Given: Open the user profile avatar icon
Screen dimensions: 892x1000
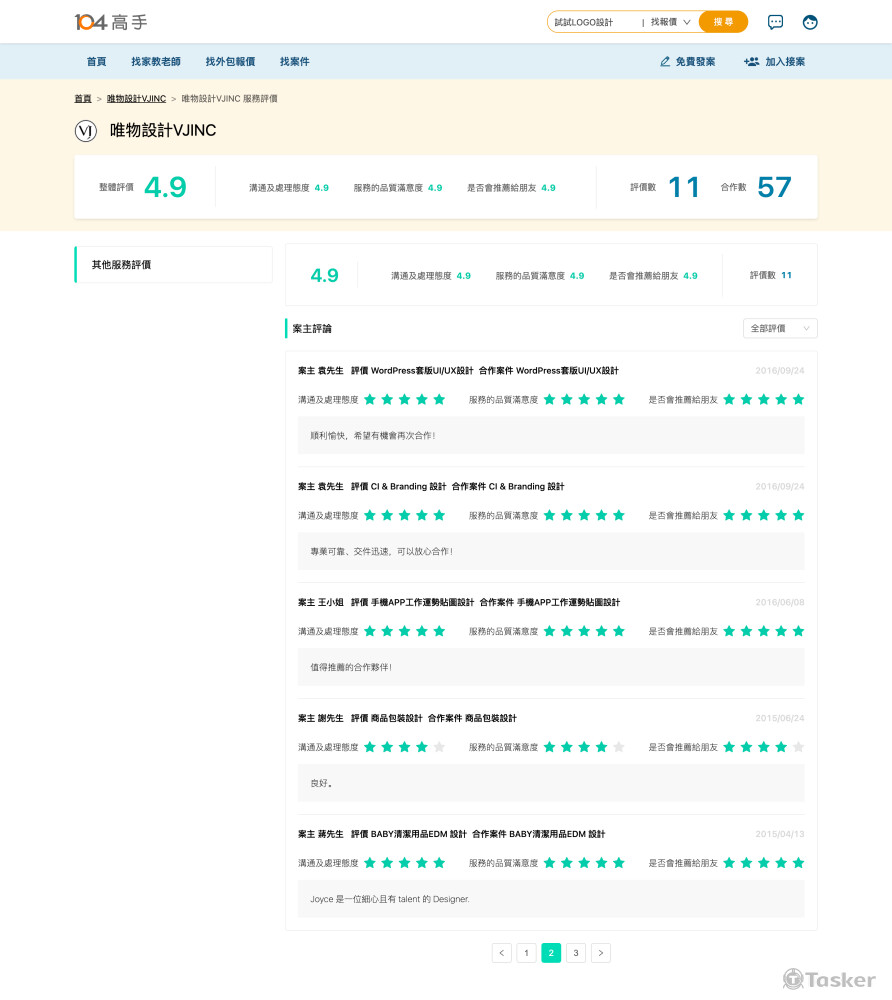Looking at the screenshot, I should tap(810, 22).
